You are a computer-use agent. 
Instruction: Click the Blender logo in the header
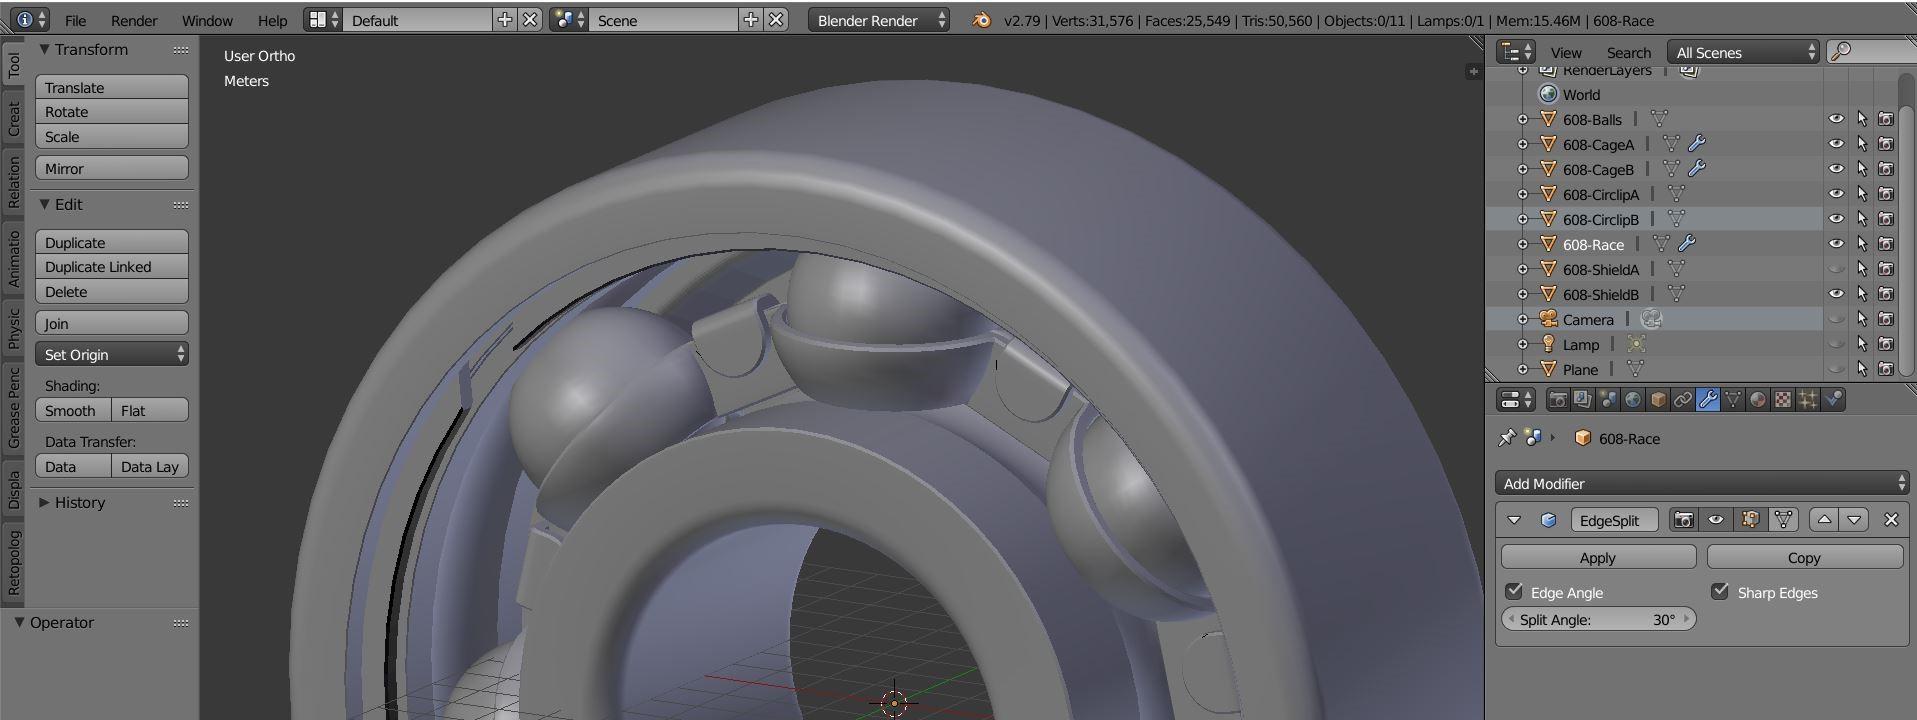[x=981, y=20]
